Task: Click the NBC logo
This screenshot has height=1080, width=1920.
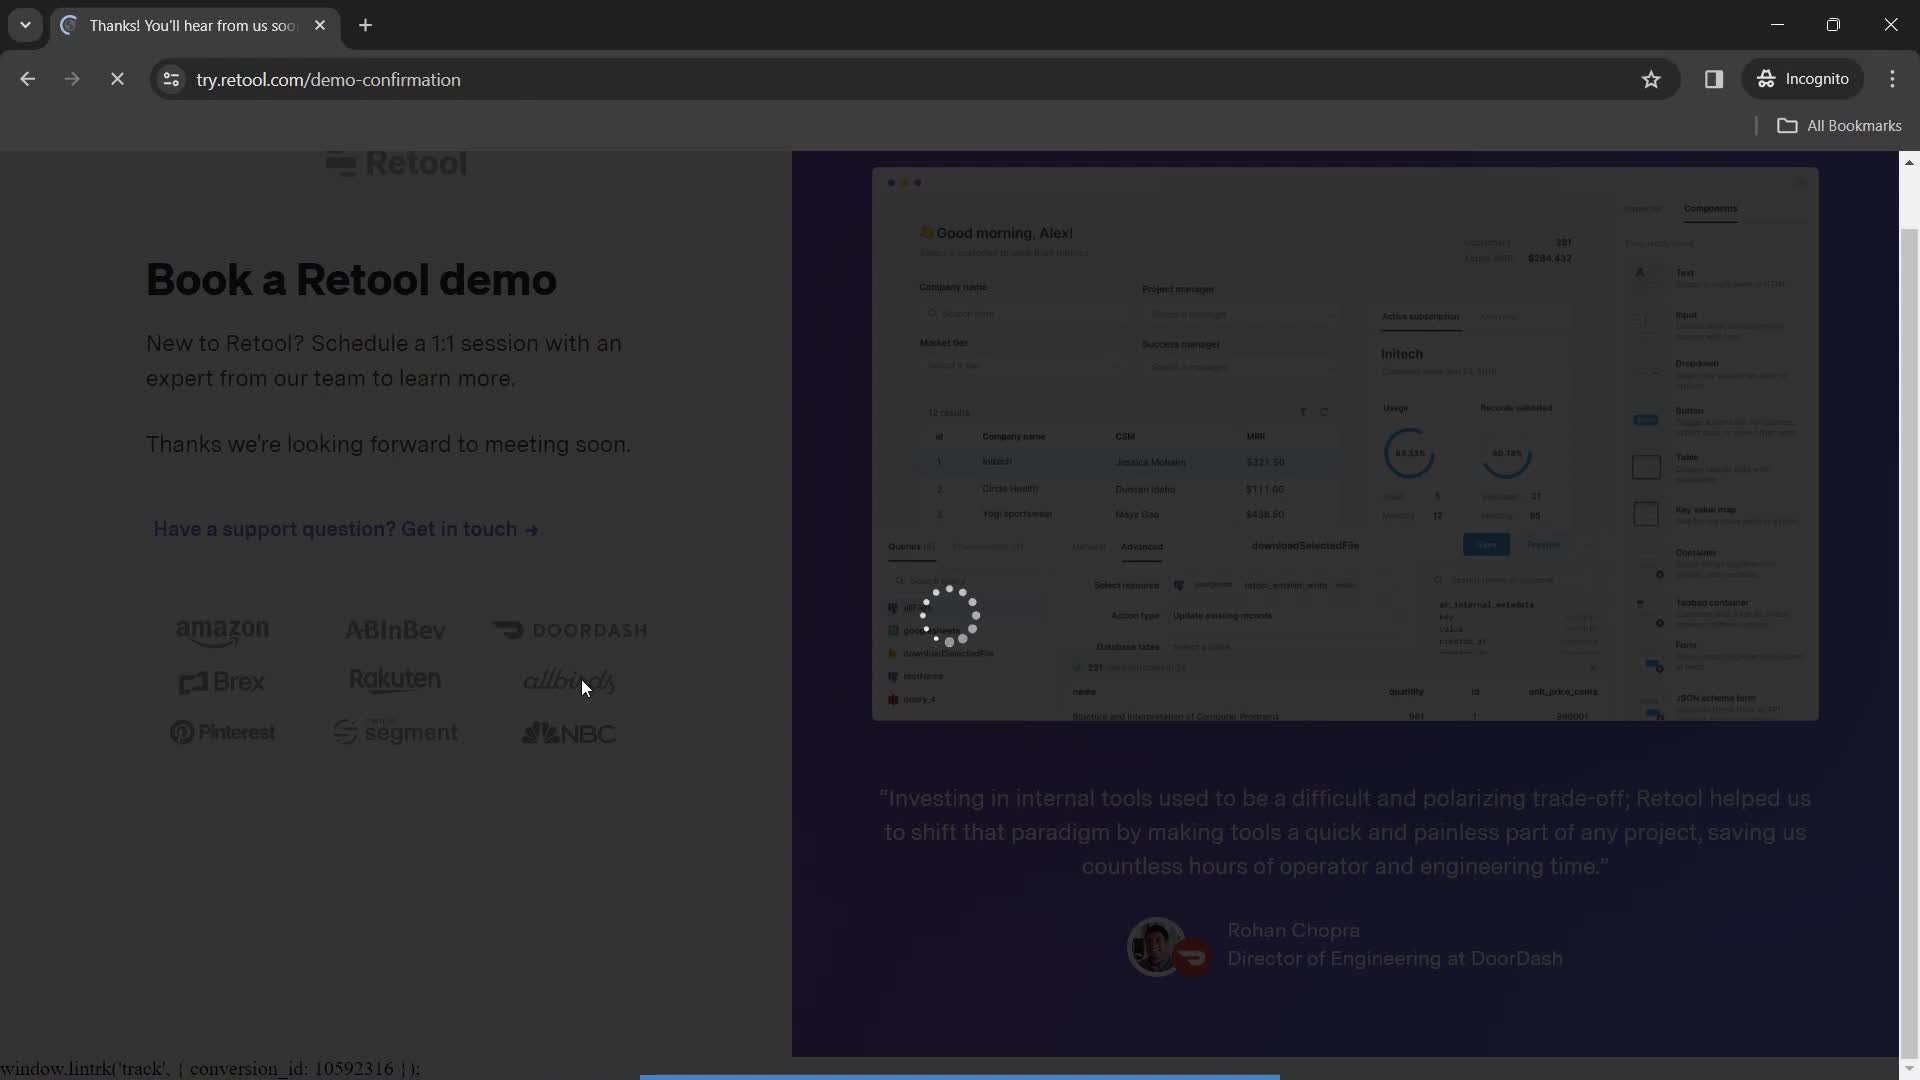Action: [568, 733]
